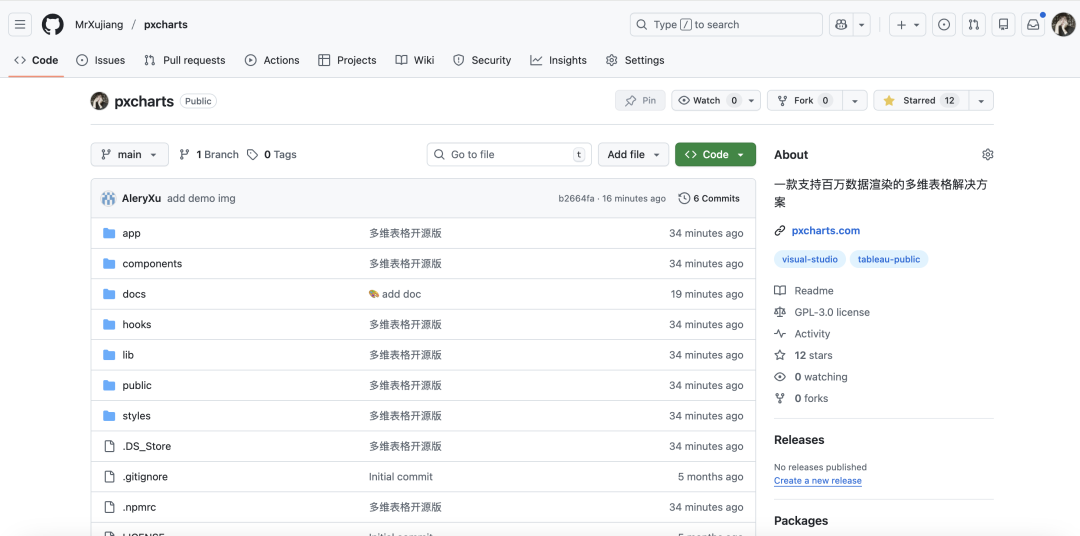Screen dimensions: 1080x536
Task: Click the forks icon in About
Action: [x=780, y=398]
